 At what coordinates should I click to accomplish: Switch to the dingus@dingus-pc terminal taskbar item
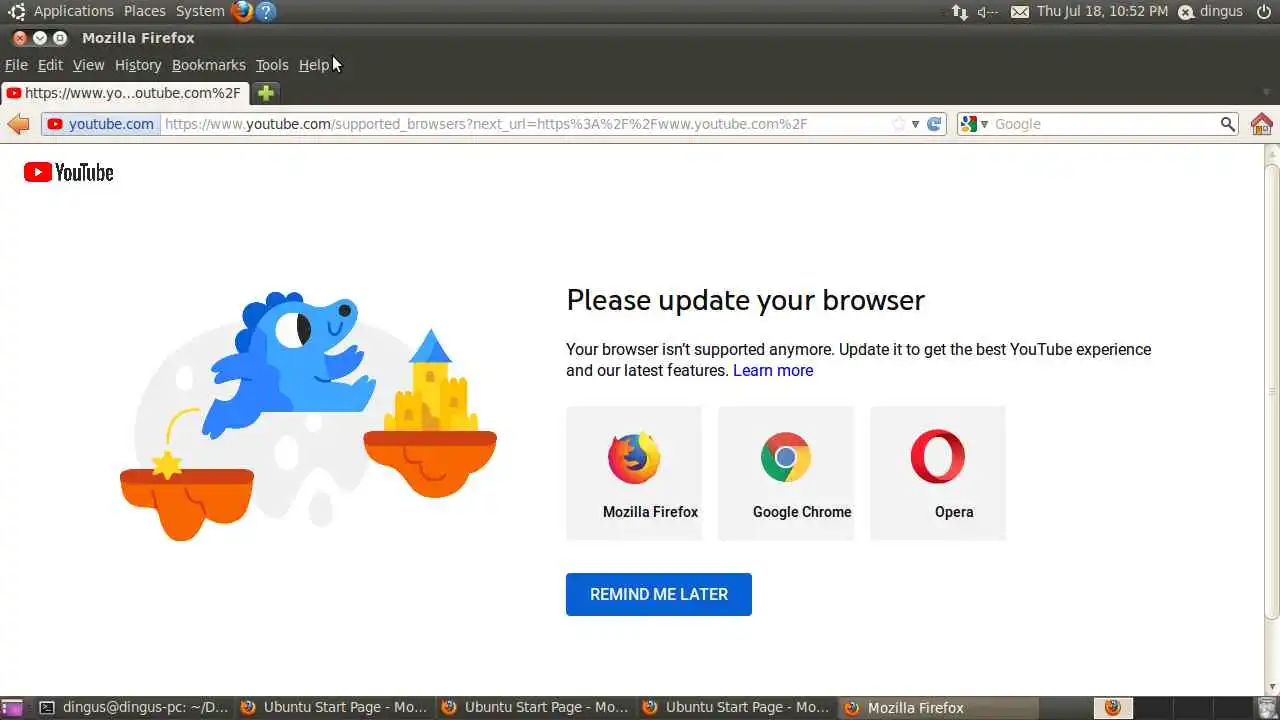(x=133, y=707)
